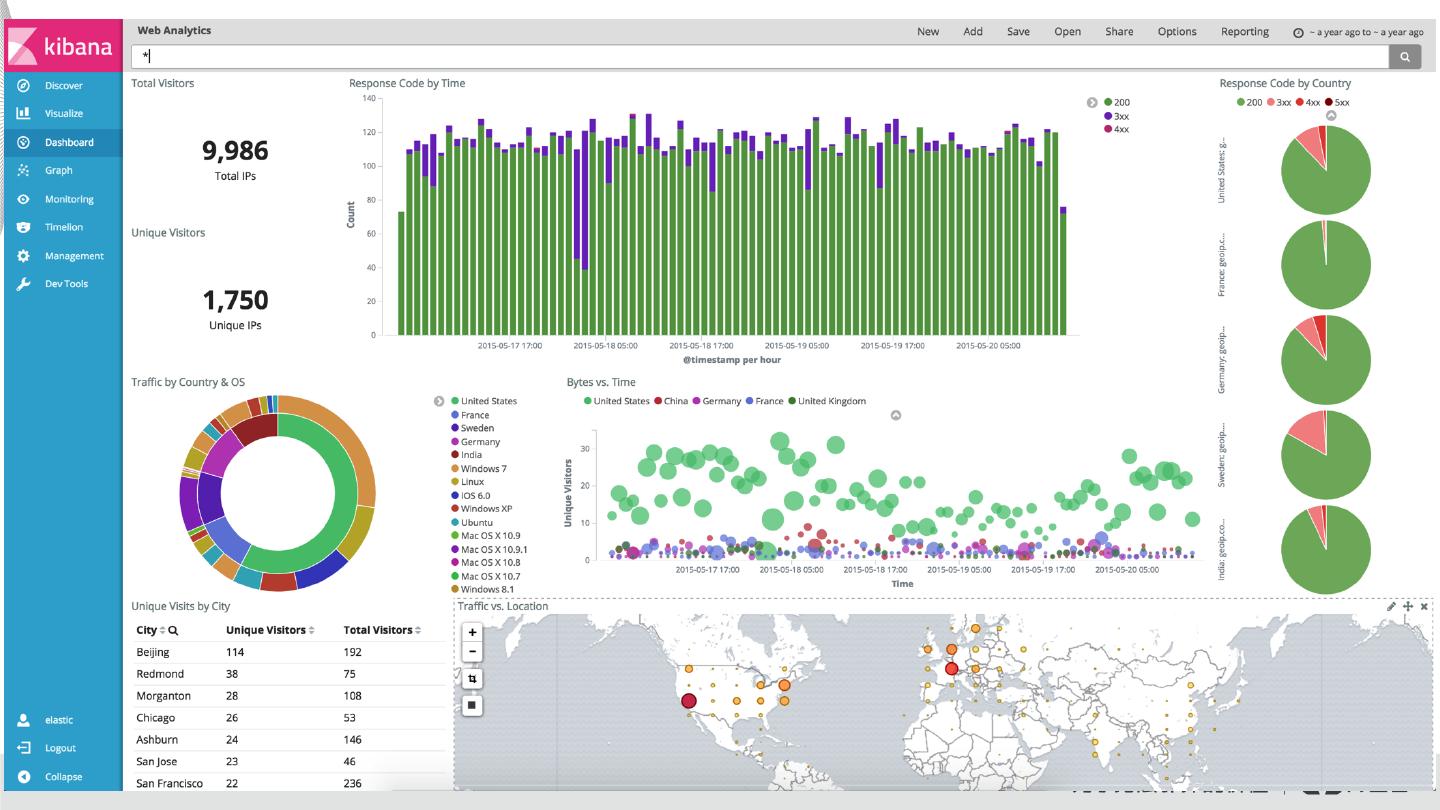The width and height of the screenshot is (1440, 810).
Task: Toggle United States in Traffic by Country legend
Action: 456,401
